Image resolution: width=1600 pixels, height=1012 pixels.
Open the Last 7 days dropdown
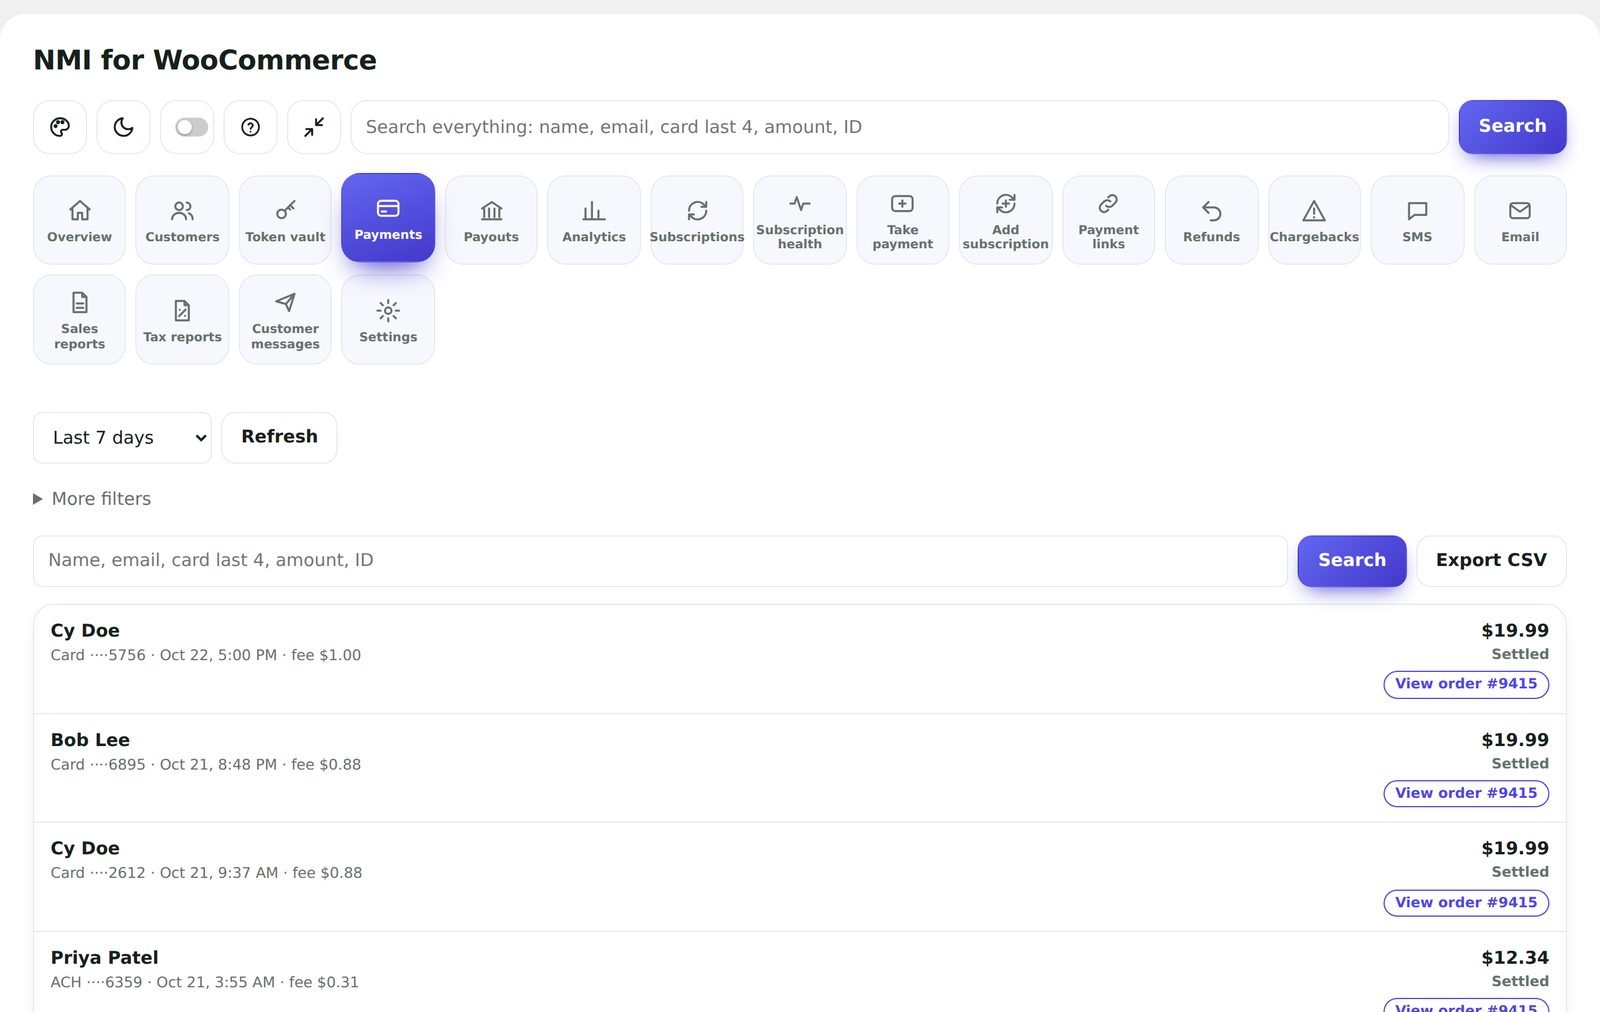click(x=122, y=438)
